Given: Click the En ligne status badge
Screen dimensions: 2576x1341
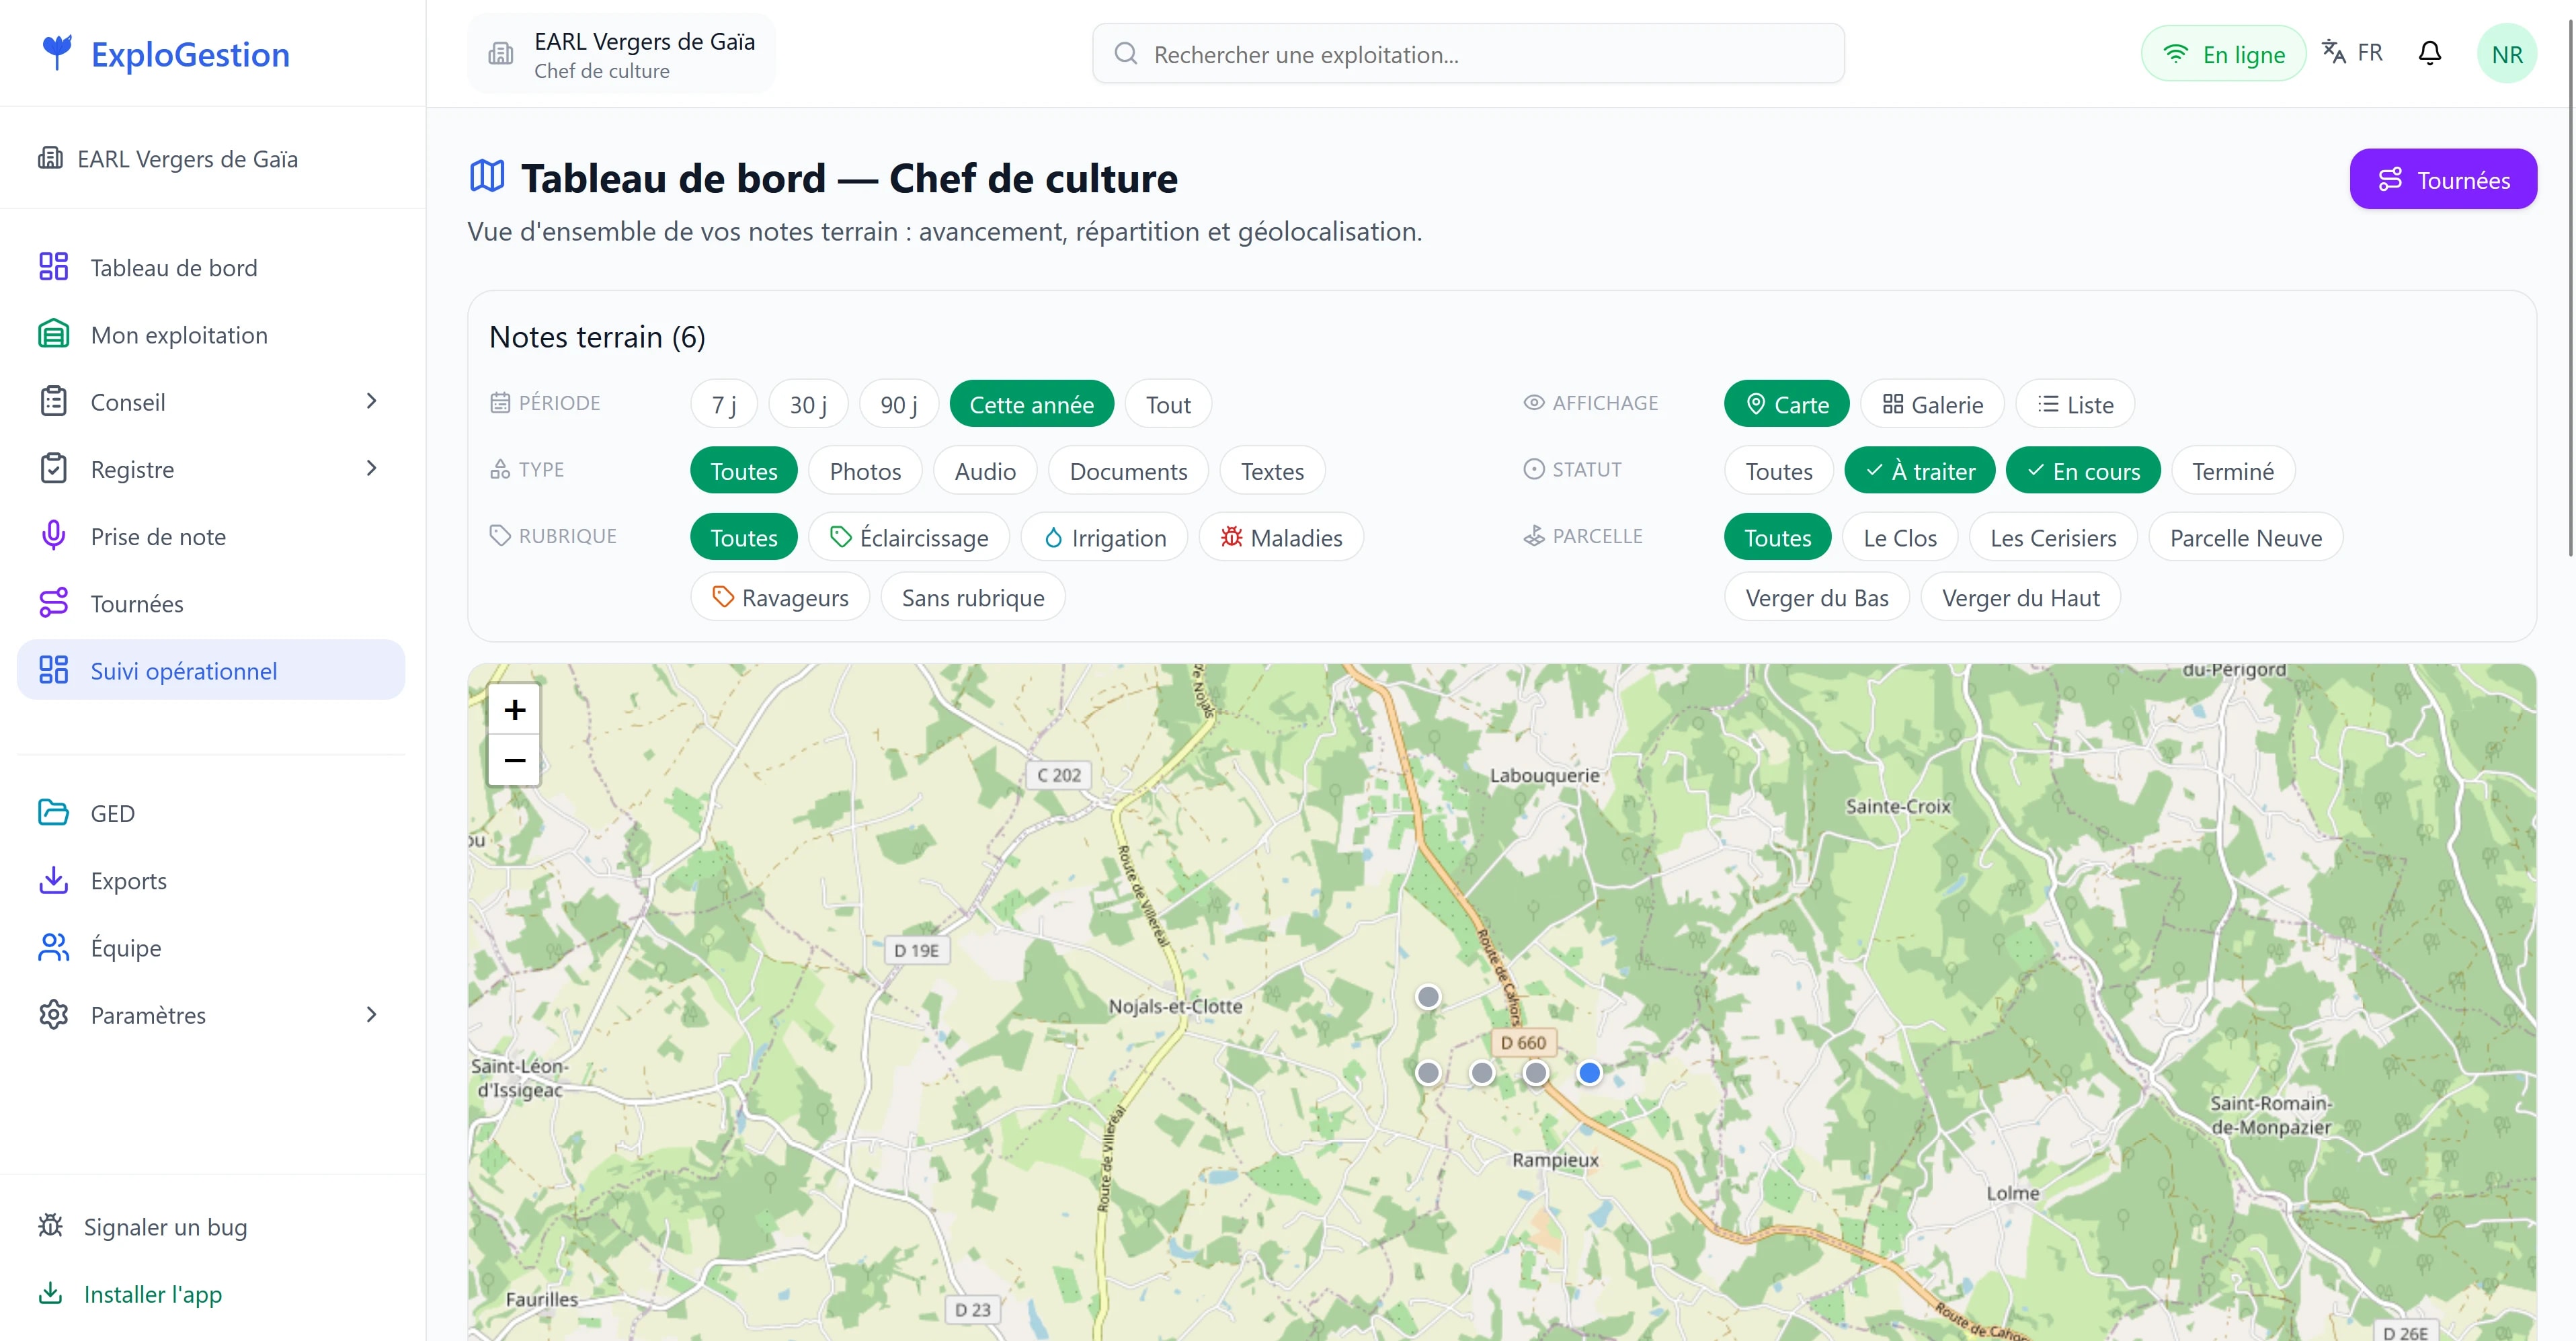Looking at the screenshot, I should [2223, 53].
